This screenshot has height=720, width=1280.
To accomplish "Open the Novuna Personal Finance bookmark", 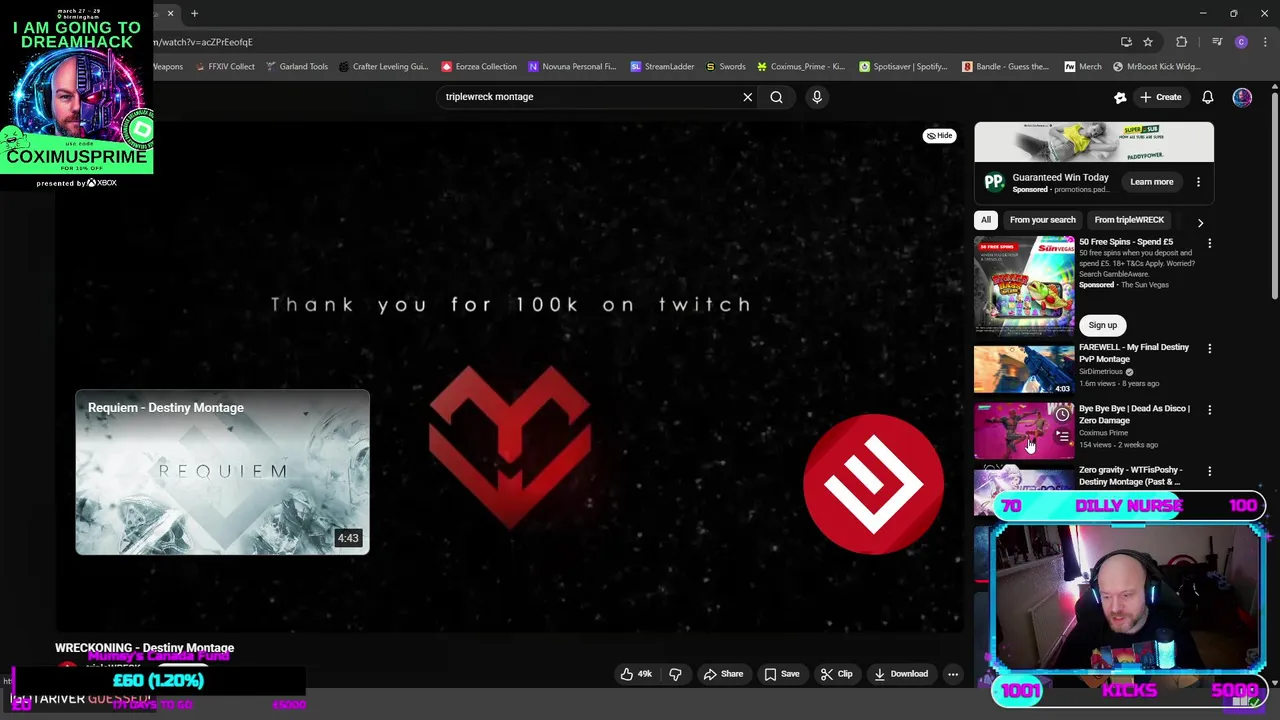I will (572, 67).
